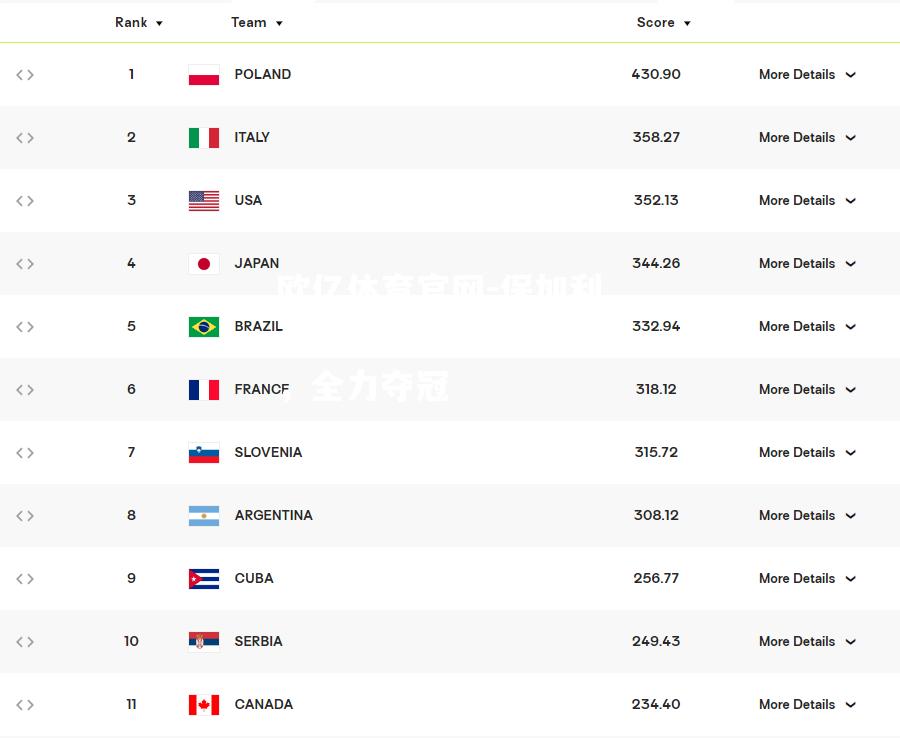Screen dimensions: 900x738
Task: Expand More Details for France
Action: tap(808, 390)
